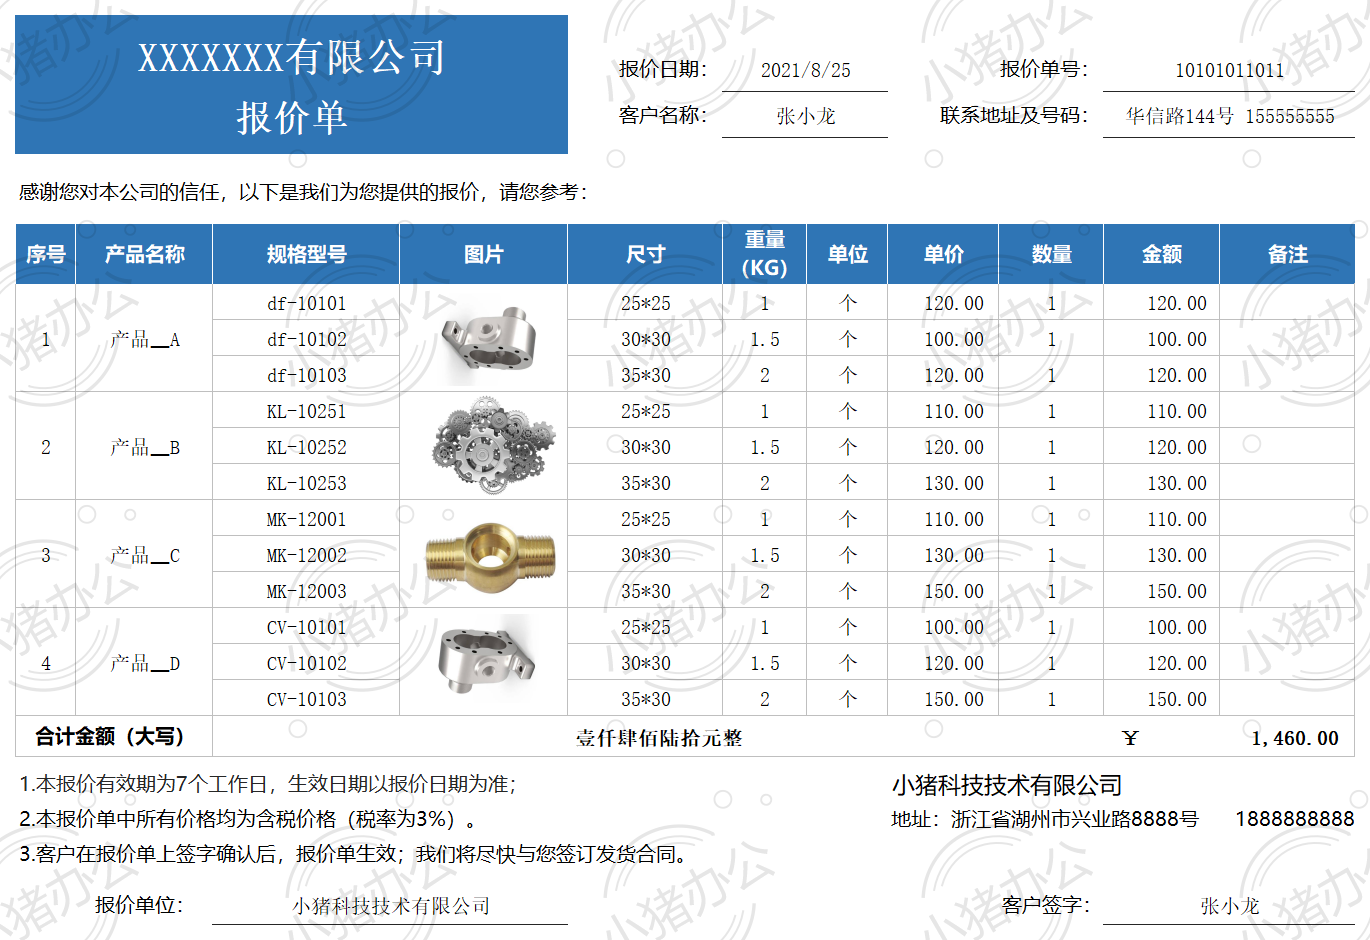Click the XXXXXXX有限公司 报价单 title banner

click(291, 85)
